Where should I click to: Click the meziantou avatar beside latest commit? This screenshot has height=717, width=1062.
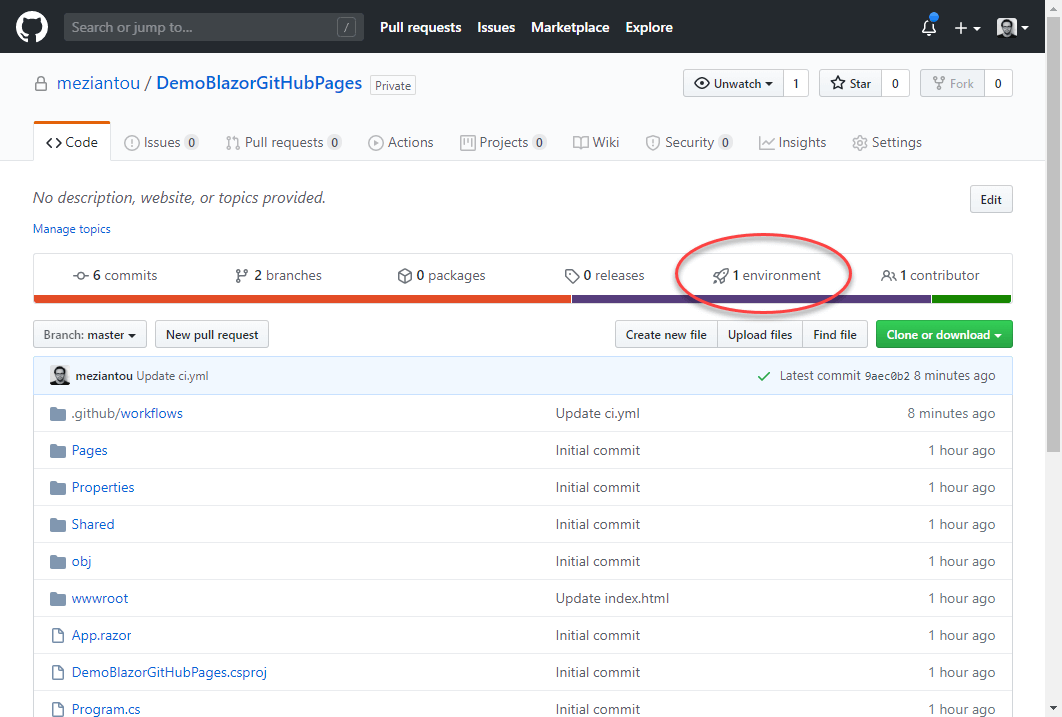click(60, 376)
